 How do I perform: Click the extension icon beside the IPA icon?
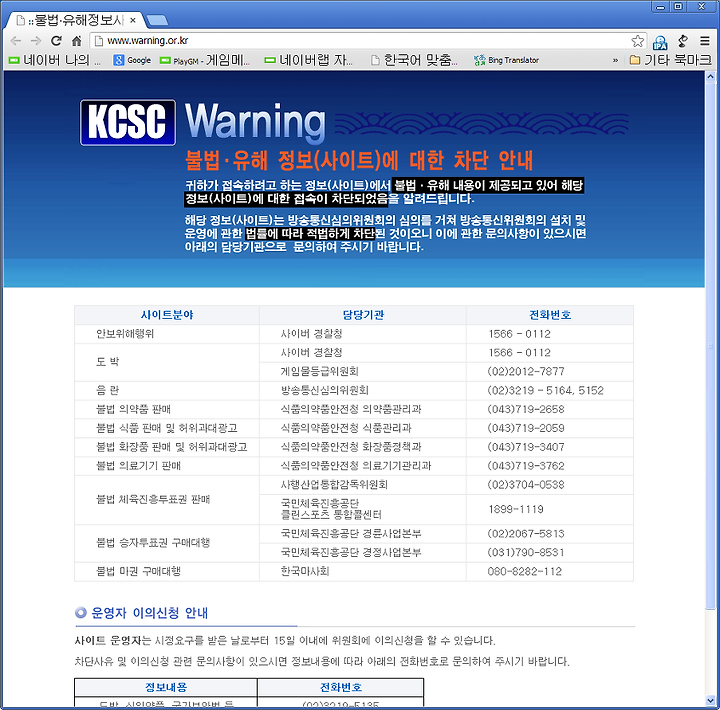[x=683, y=41]
